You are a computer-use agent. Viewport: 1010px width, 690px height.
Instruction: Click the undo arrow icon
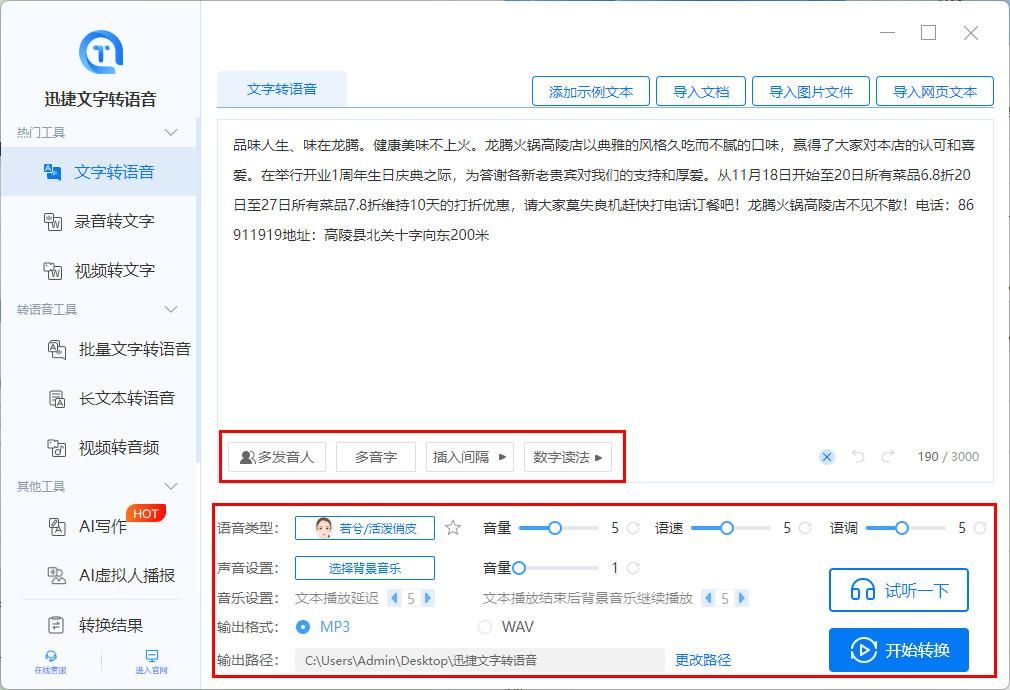pos(857,457)
